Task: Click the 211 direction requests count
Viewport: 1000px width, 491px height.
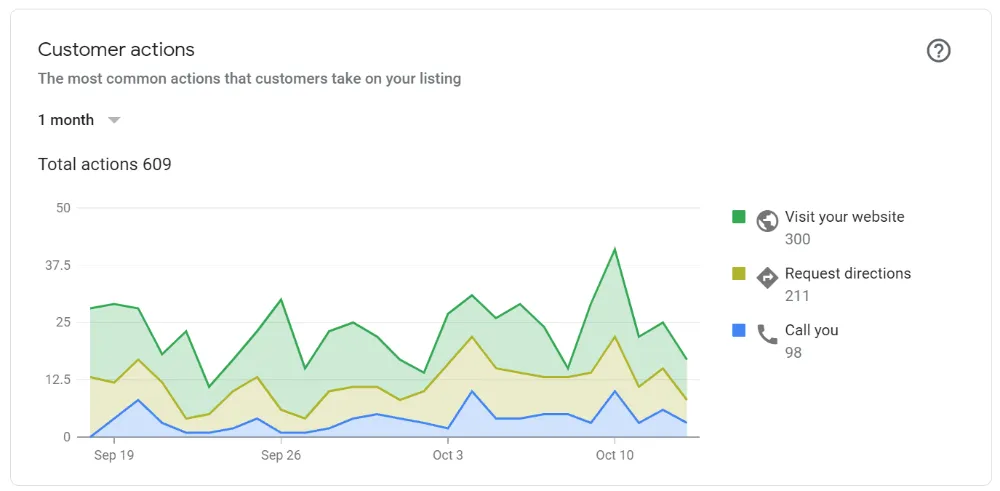Action: point(797,296)
